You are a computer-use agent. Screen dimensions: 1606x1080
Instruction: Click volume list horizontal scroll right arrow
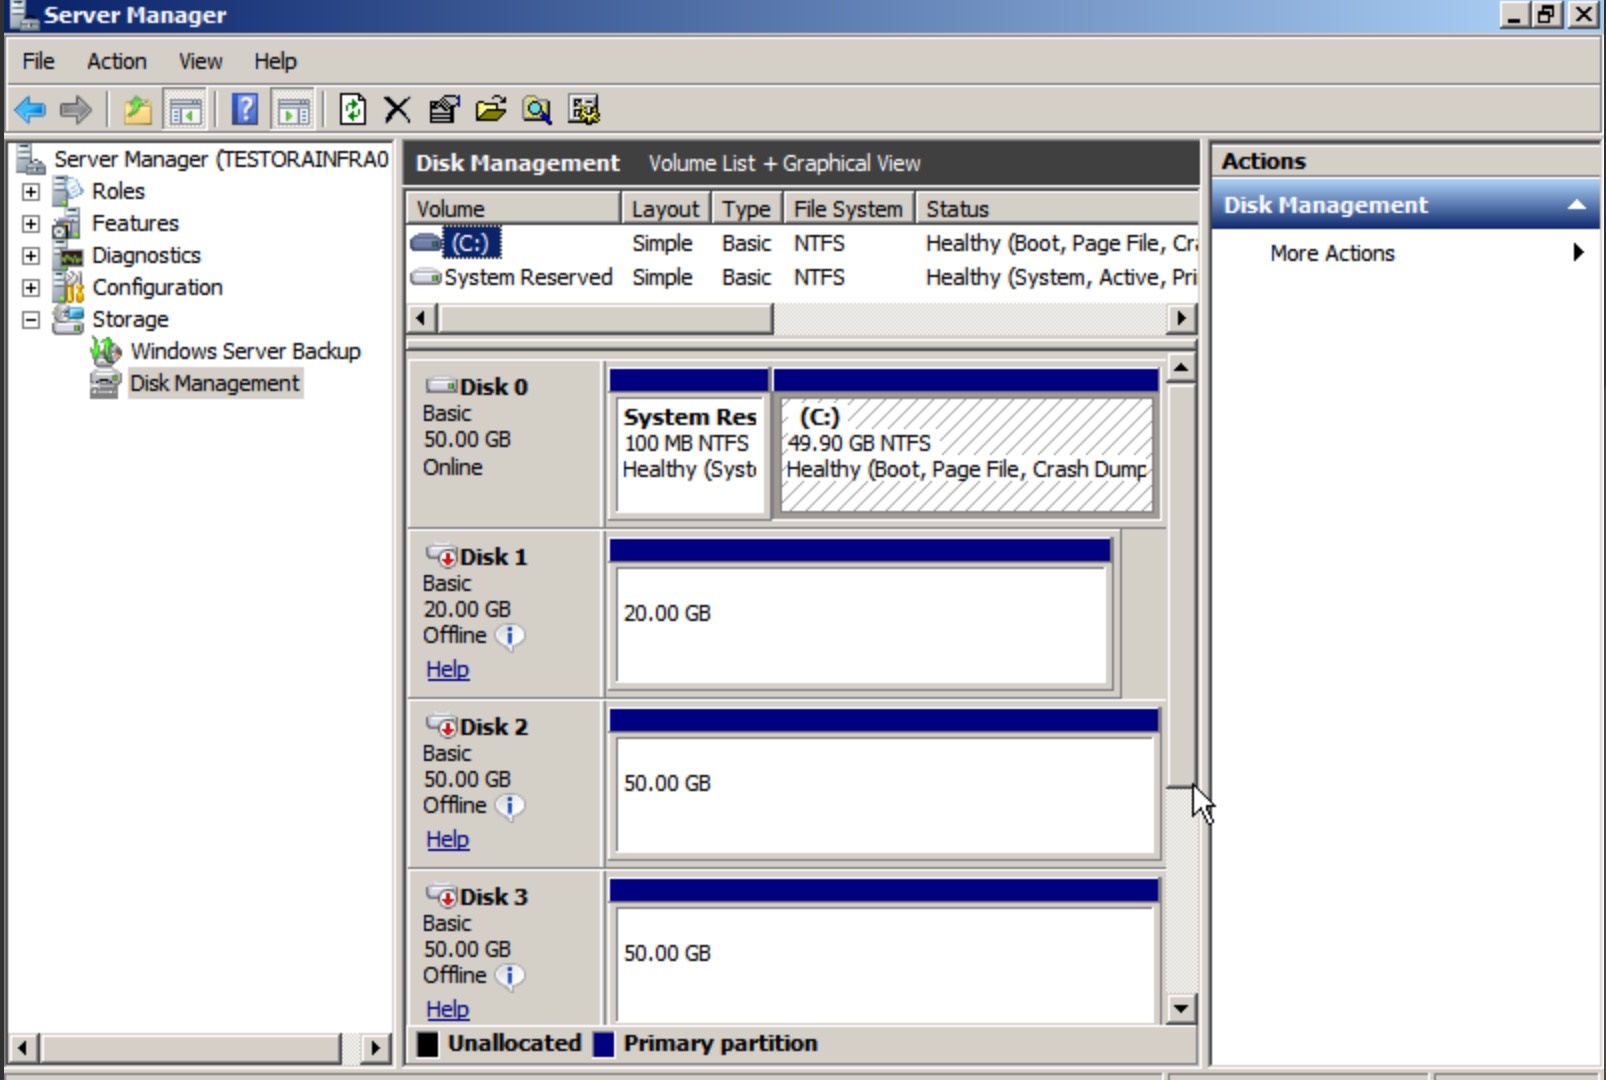tap(1182, 318)
